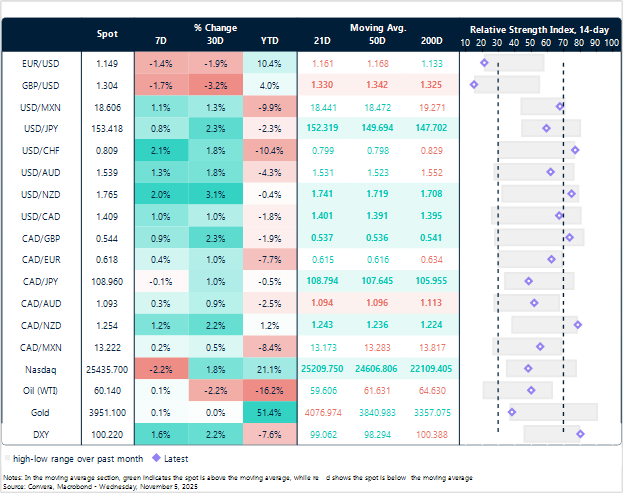Select the Spot column header
This screenshot has height=495, width=625.
(106, 34)
